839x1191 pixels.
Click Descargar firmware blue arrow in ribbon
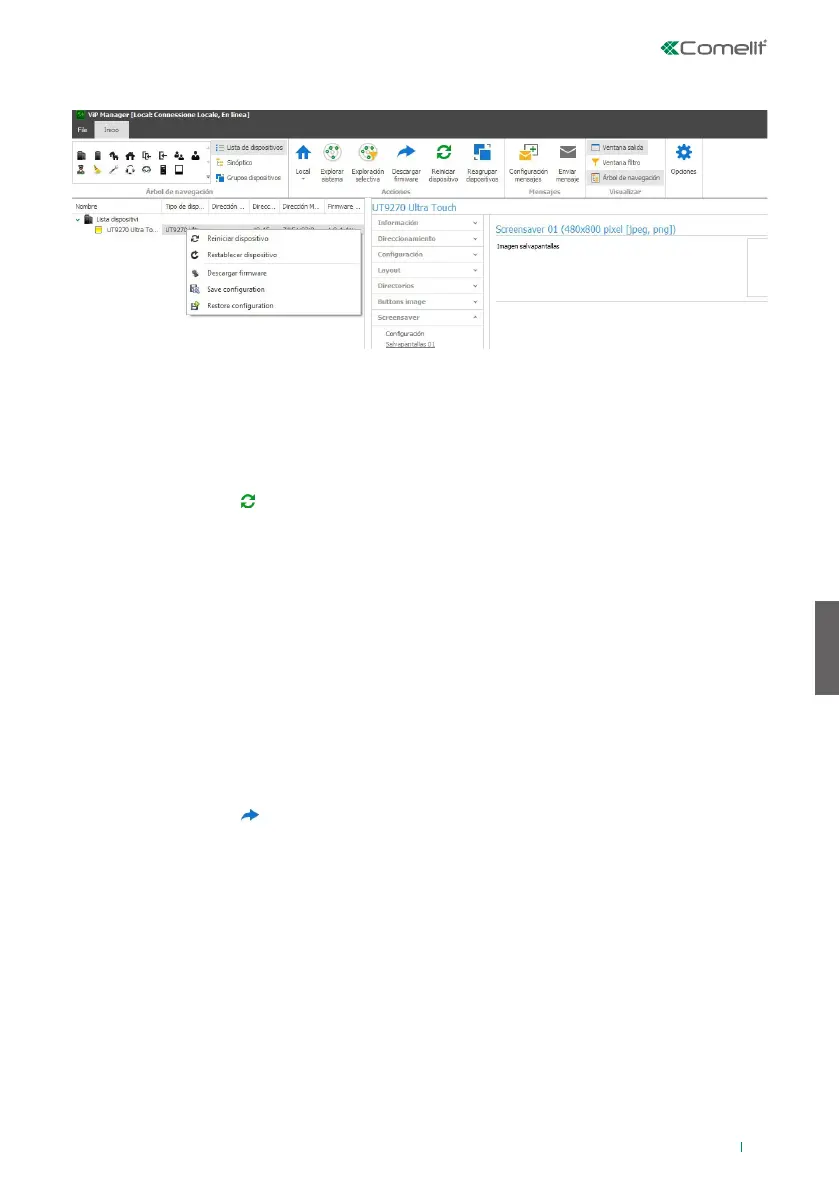click(x=406, y=152)
